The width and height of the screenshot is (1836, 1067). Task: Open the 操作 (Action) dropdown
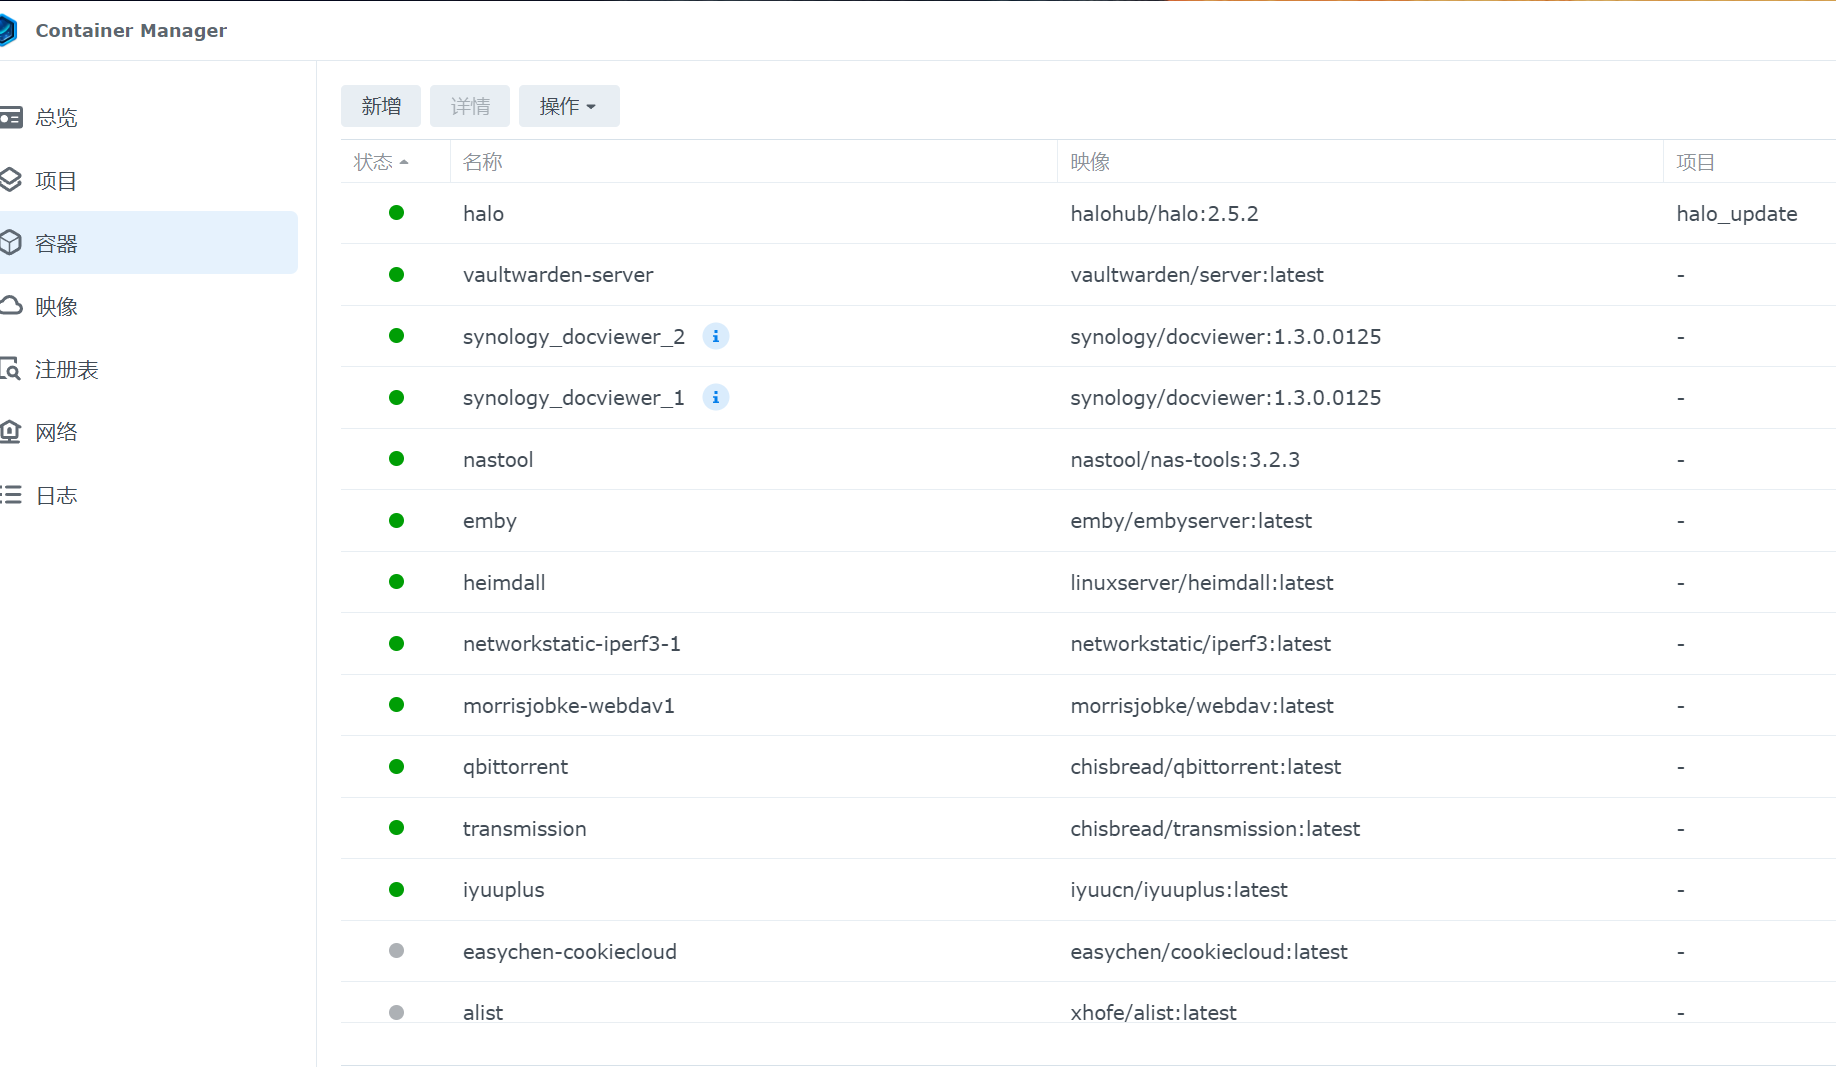[569, 106]
